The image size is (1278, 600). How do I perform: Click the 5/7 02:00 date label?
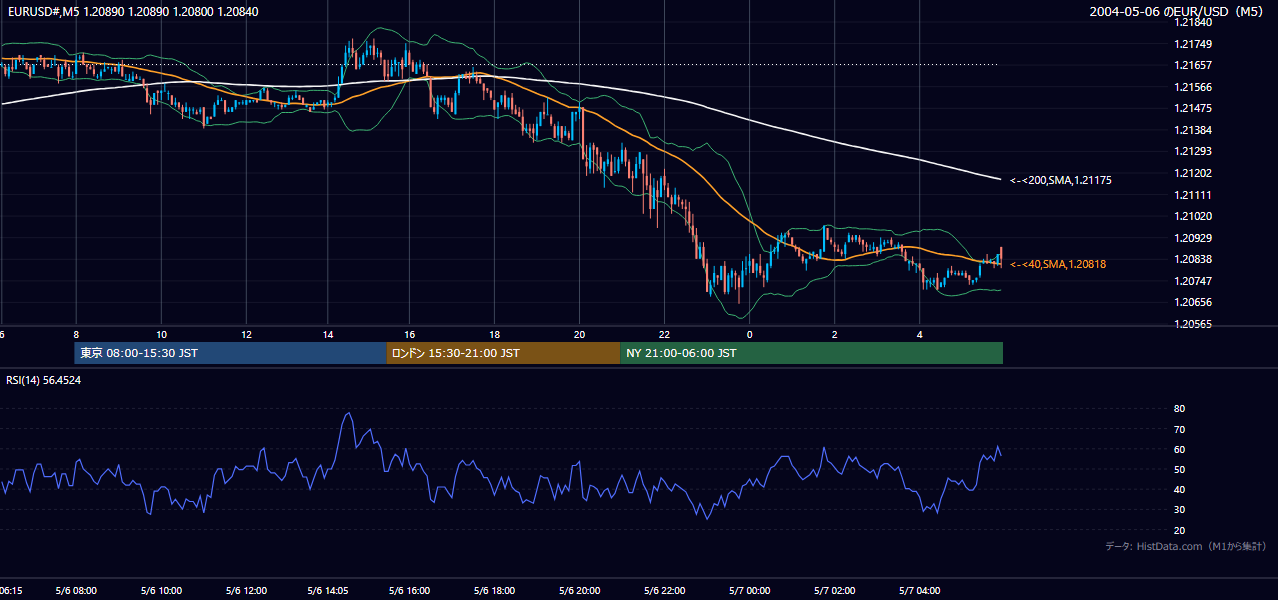(x=834, y=591)
